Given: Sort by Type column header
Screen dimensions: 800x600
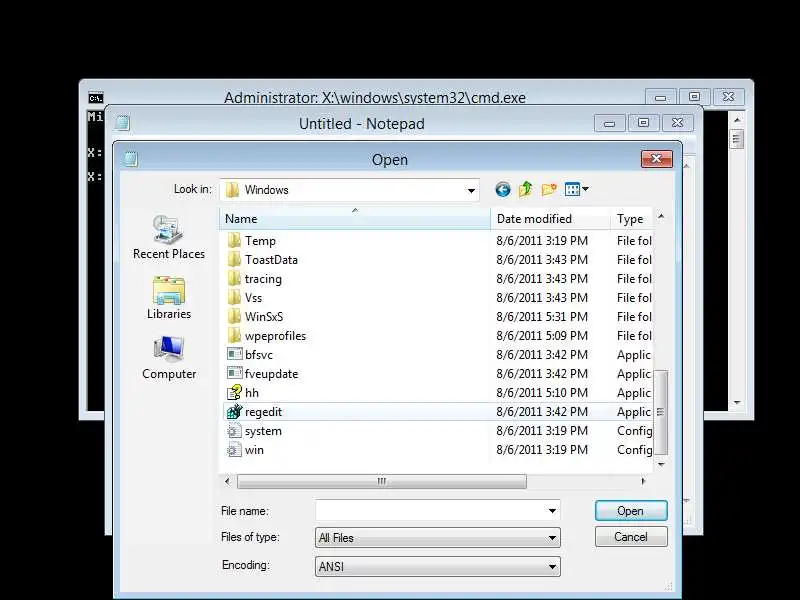Looking at the screenshot, I should click(x=632, y=219).
